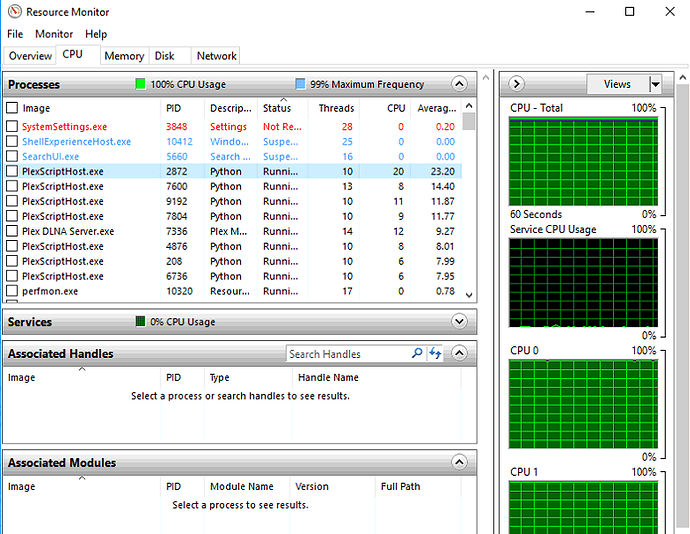Check the Plex DLNA Server.exe box
Viewport: 690px width, 534px height.
click(12, 231)
